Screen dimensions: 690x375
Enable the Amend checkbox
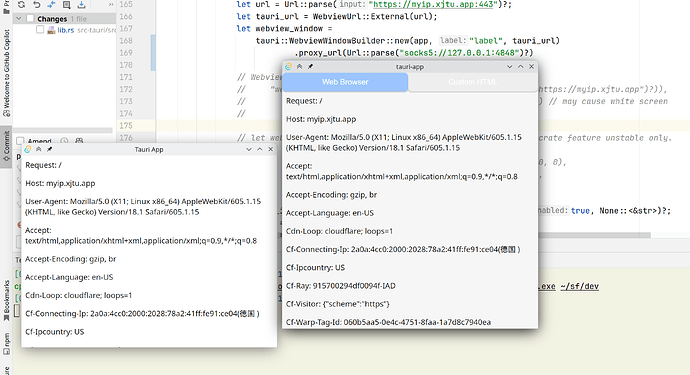pos(20,141)
